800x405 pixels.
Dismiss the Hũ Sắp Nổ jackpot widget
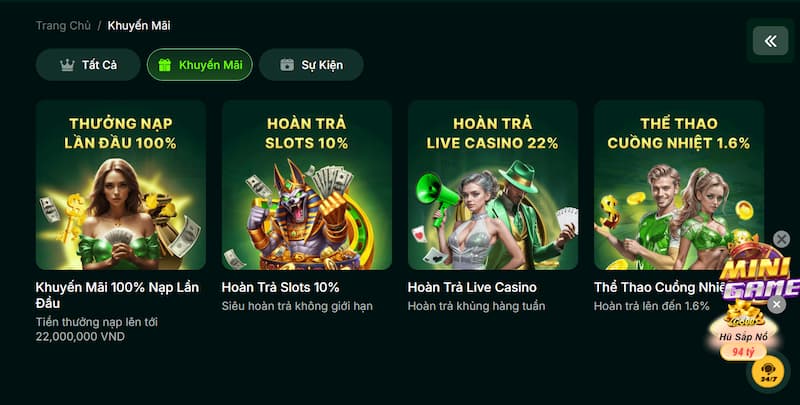(777, 305)
